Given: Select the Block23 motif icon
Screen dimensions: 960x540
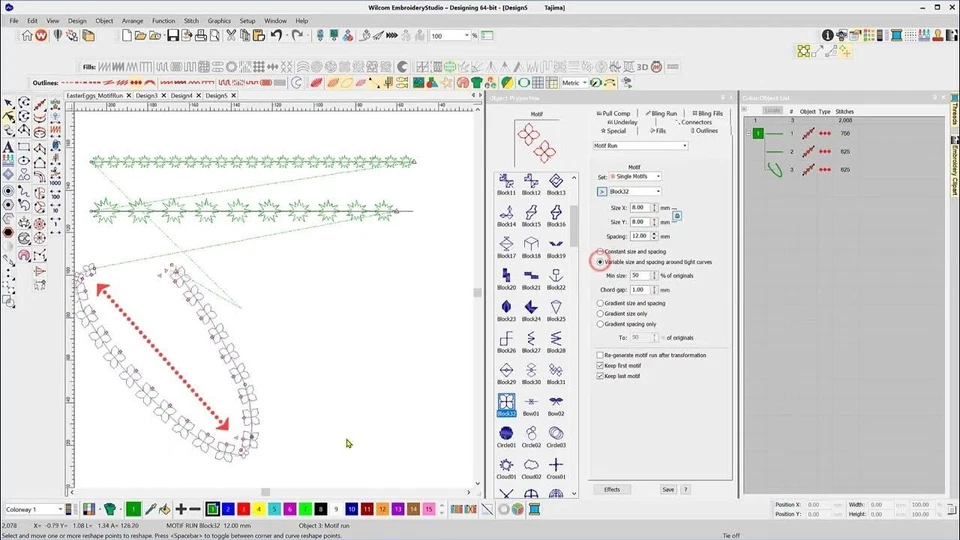Looking at the screenshot, I should 507,308.
